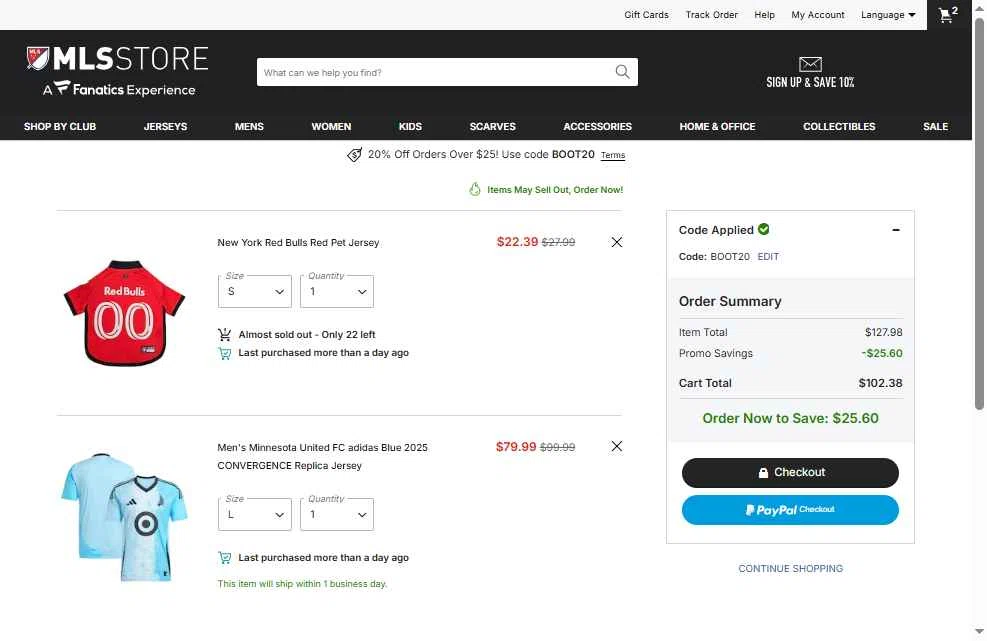
Task: Click the $79.99 sale price
Action: (x=516, y=446)
